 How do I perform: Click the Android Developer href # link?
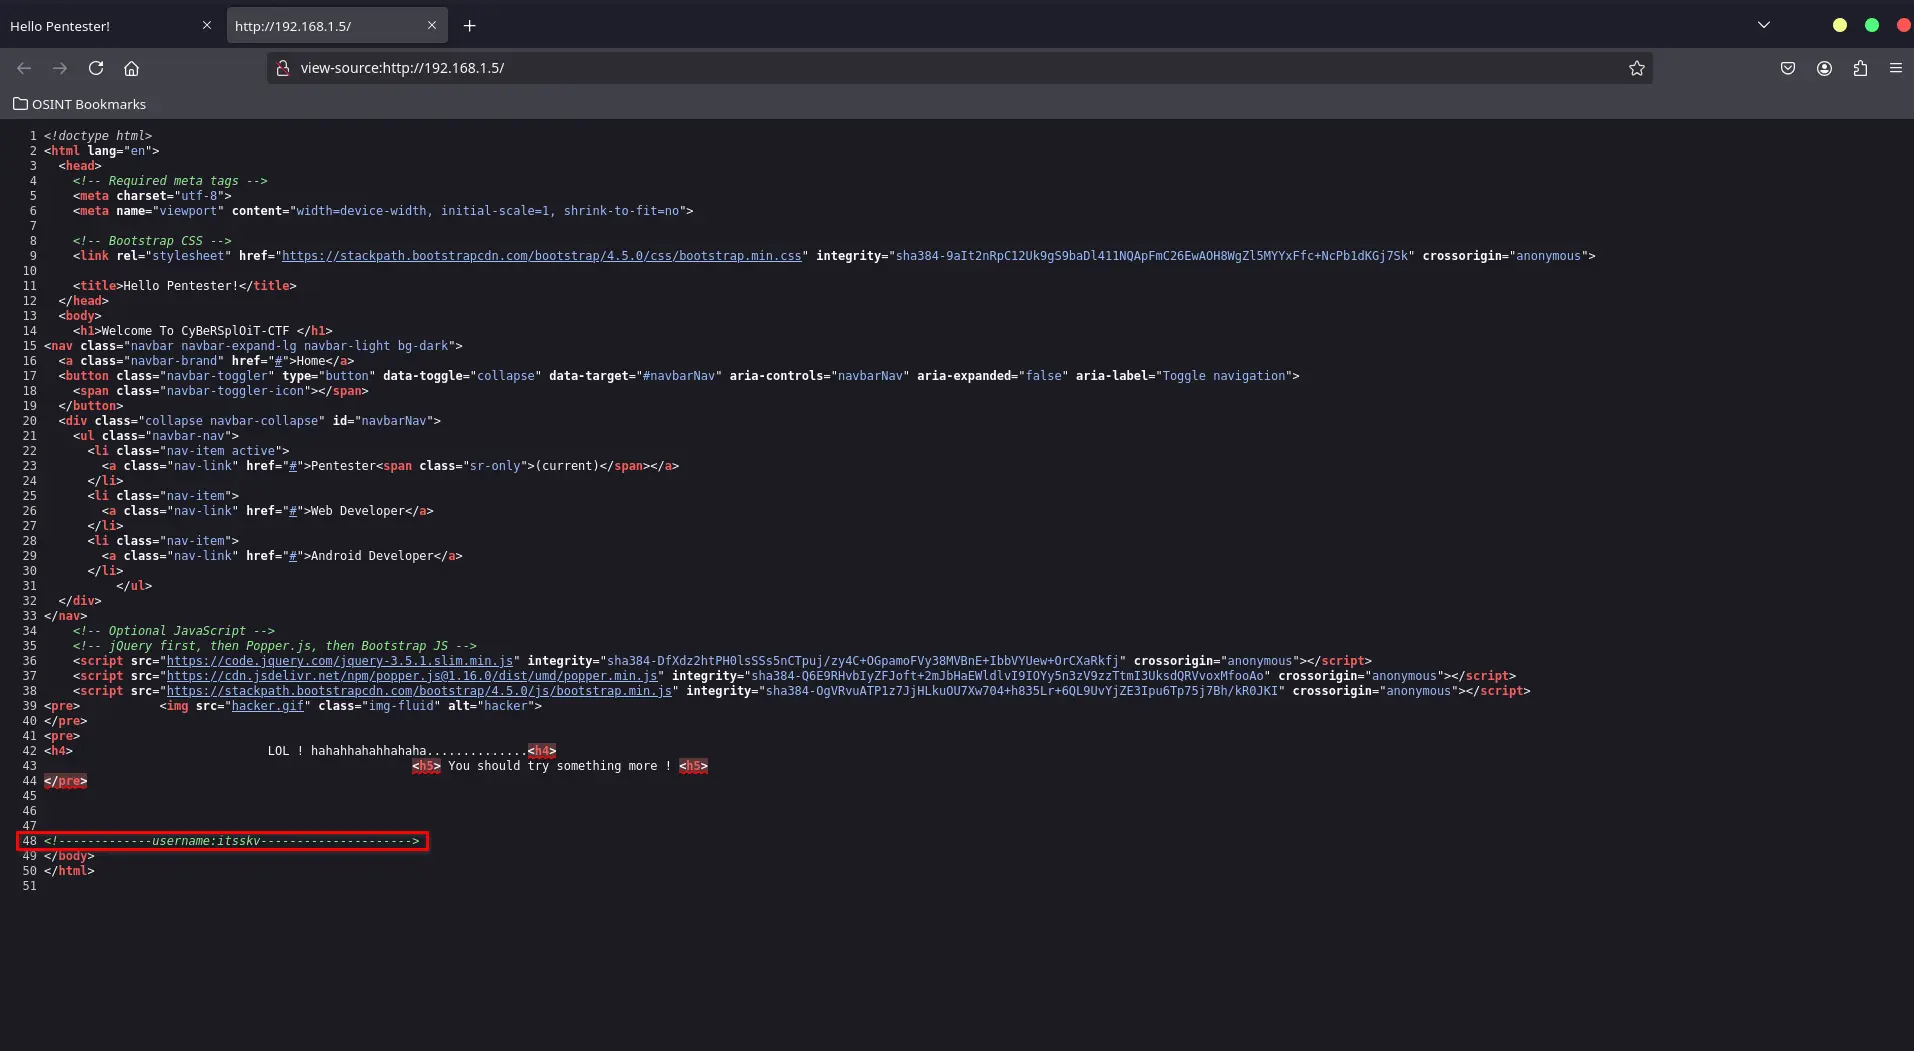tap(294, 556)
